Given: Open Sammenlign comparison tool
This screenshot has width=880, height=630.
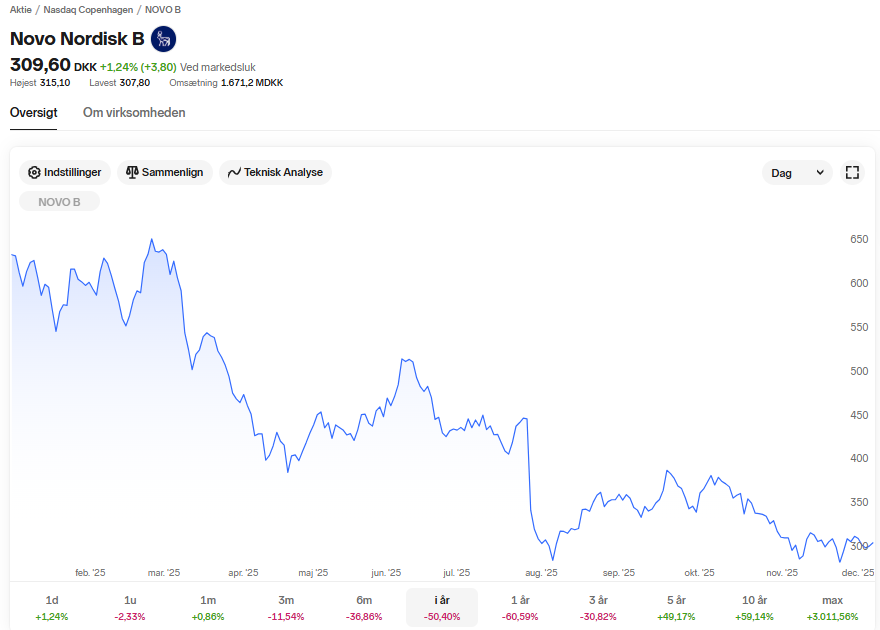Looking at the screenshot, I should point(165,172).
